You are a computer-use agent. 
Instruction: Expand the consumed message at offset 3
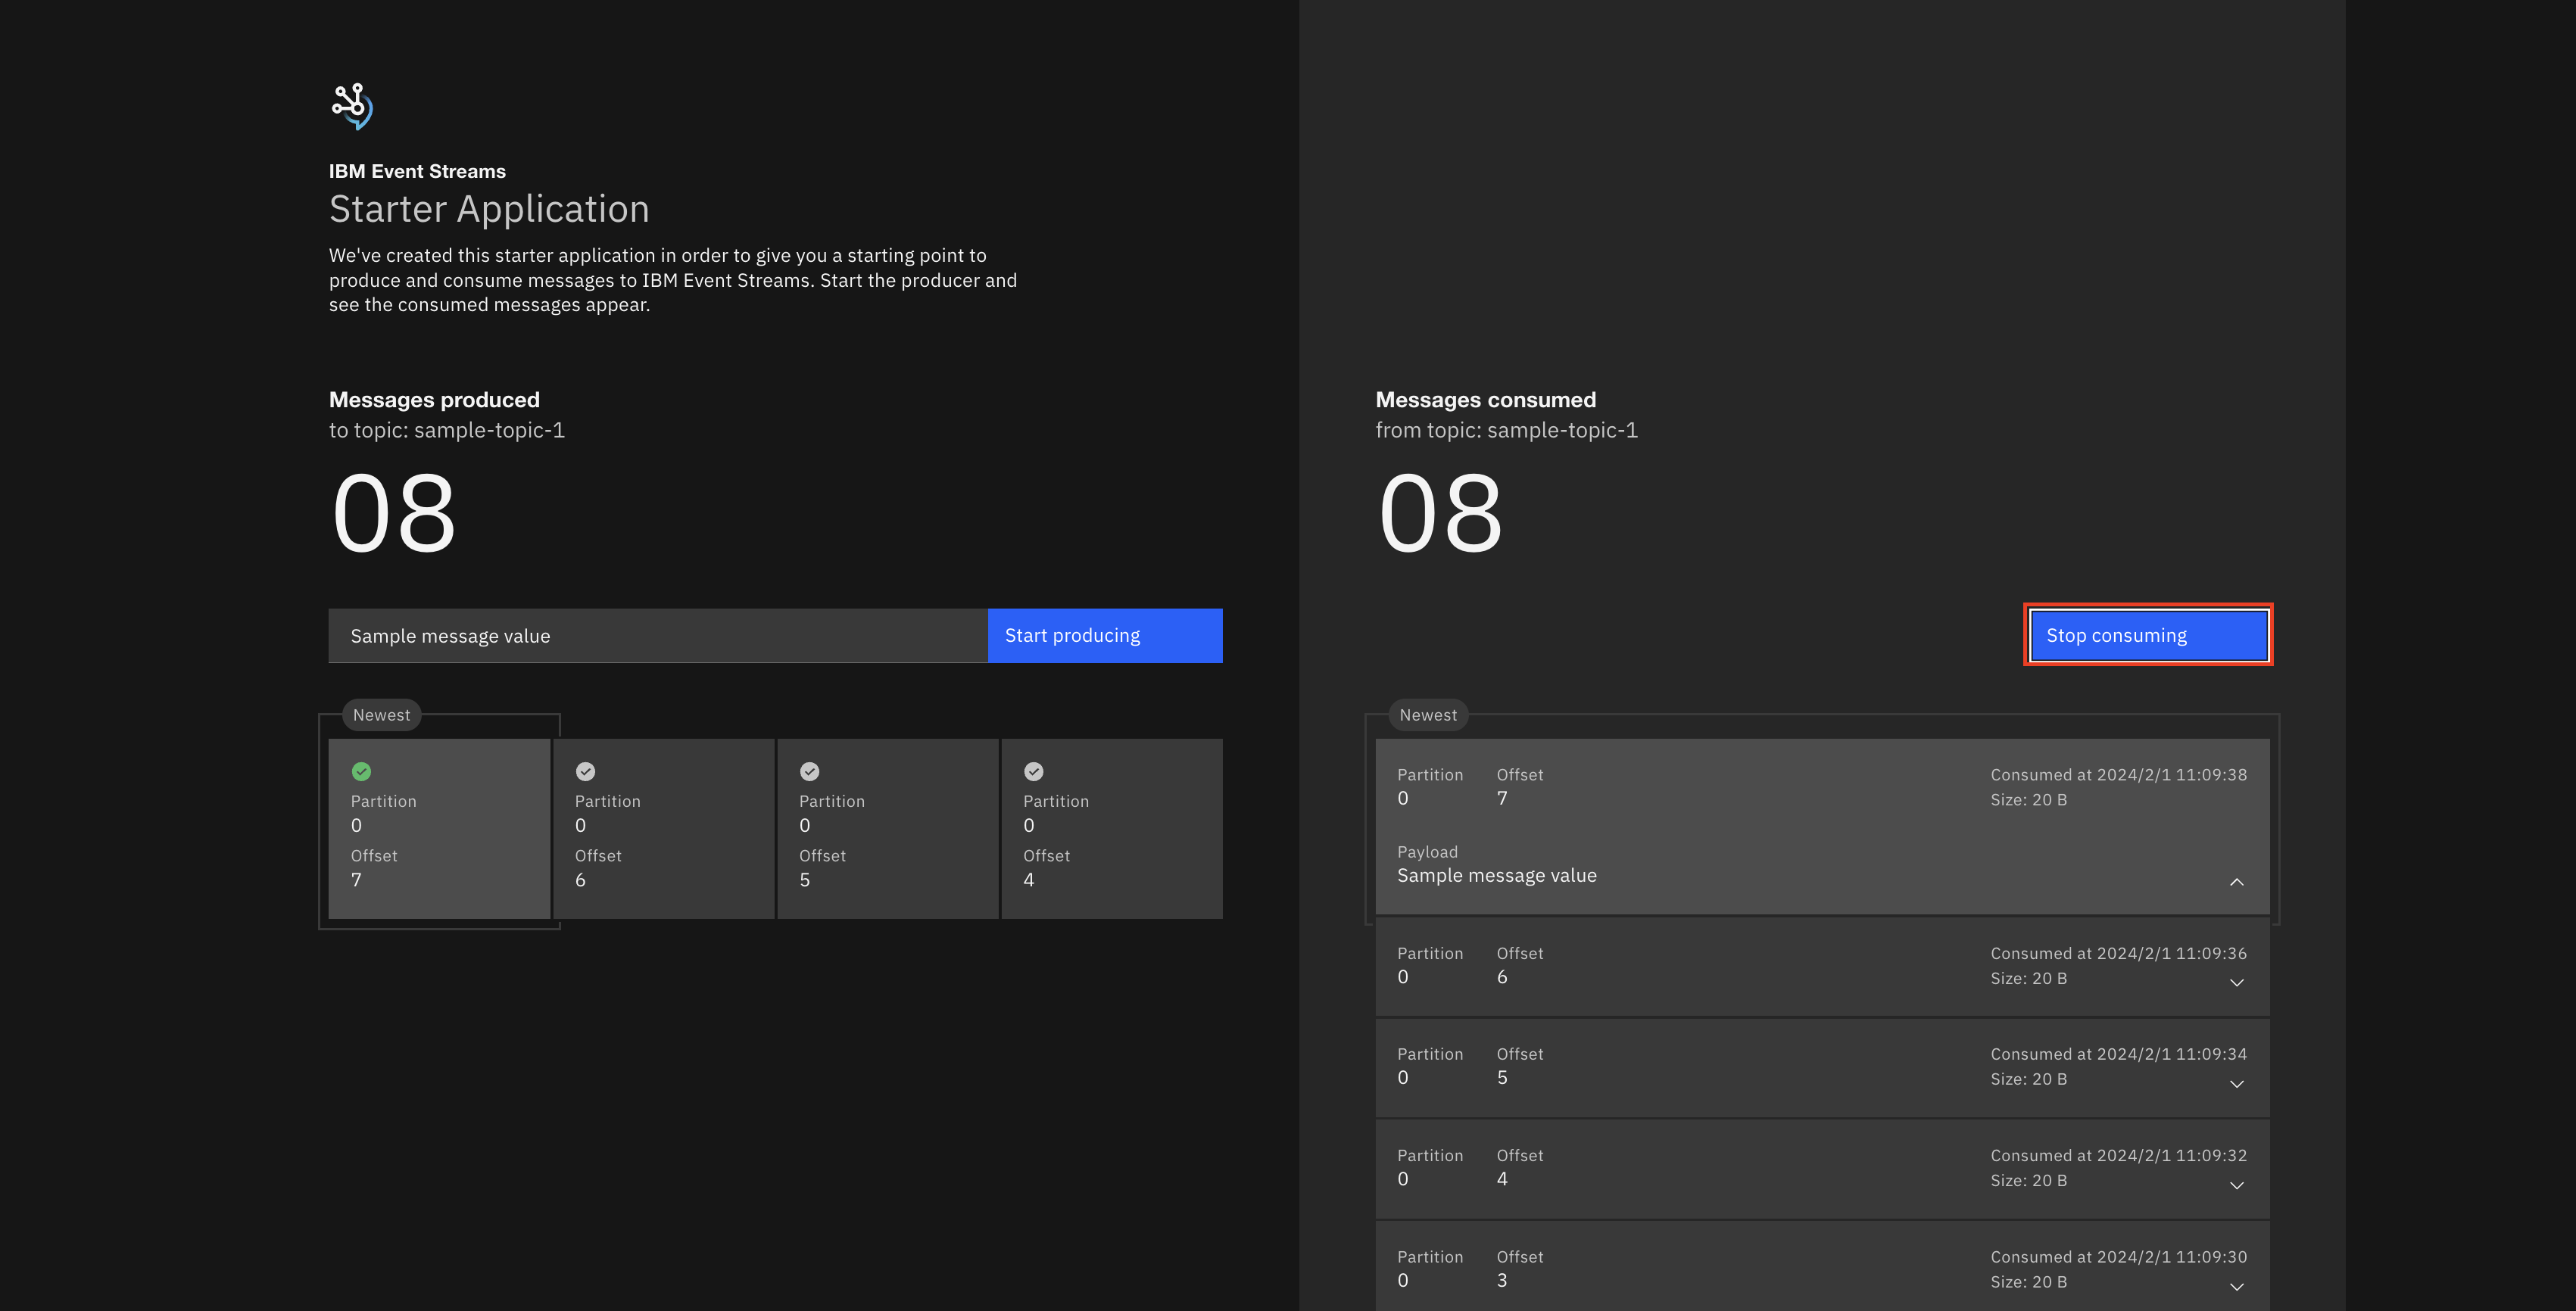pyautogui.click(x=2236, y=1286)
